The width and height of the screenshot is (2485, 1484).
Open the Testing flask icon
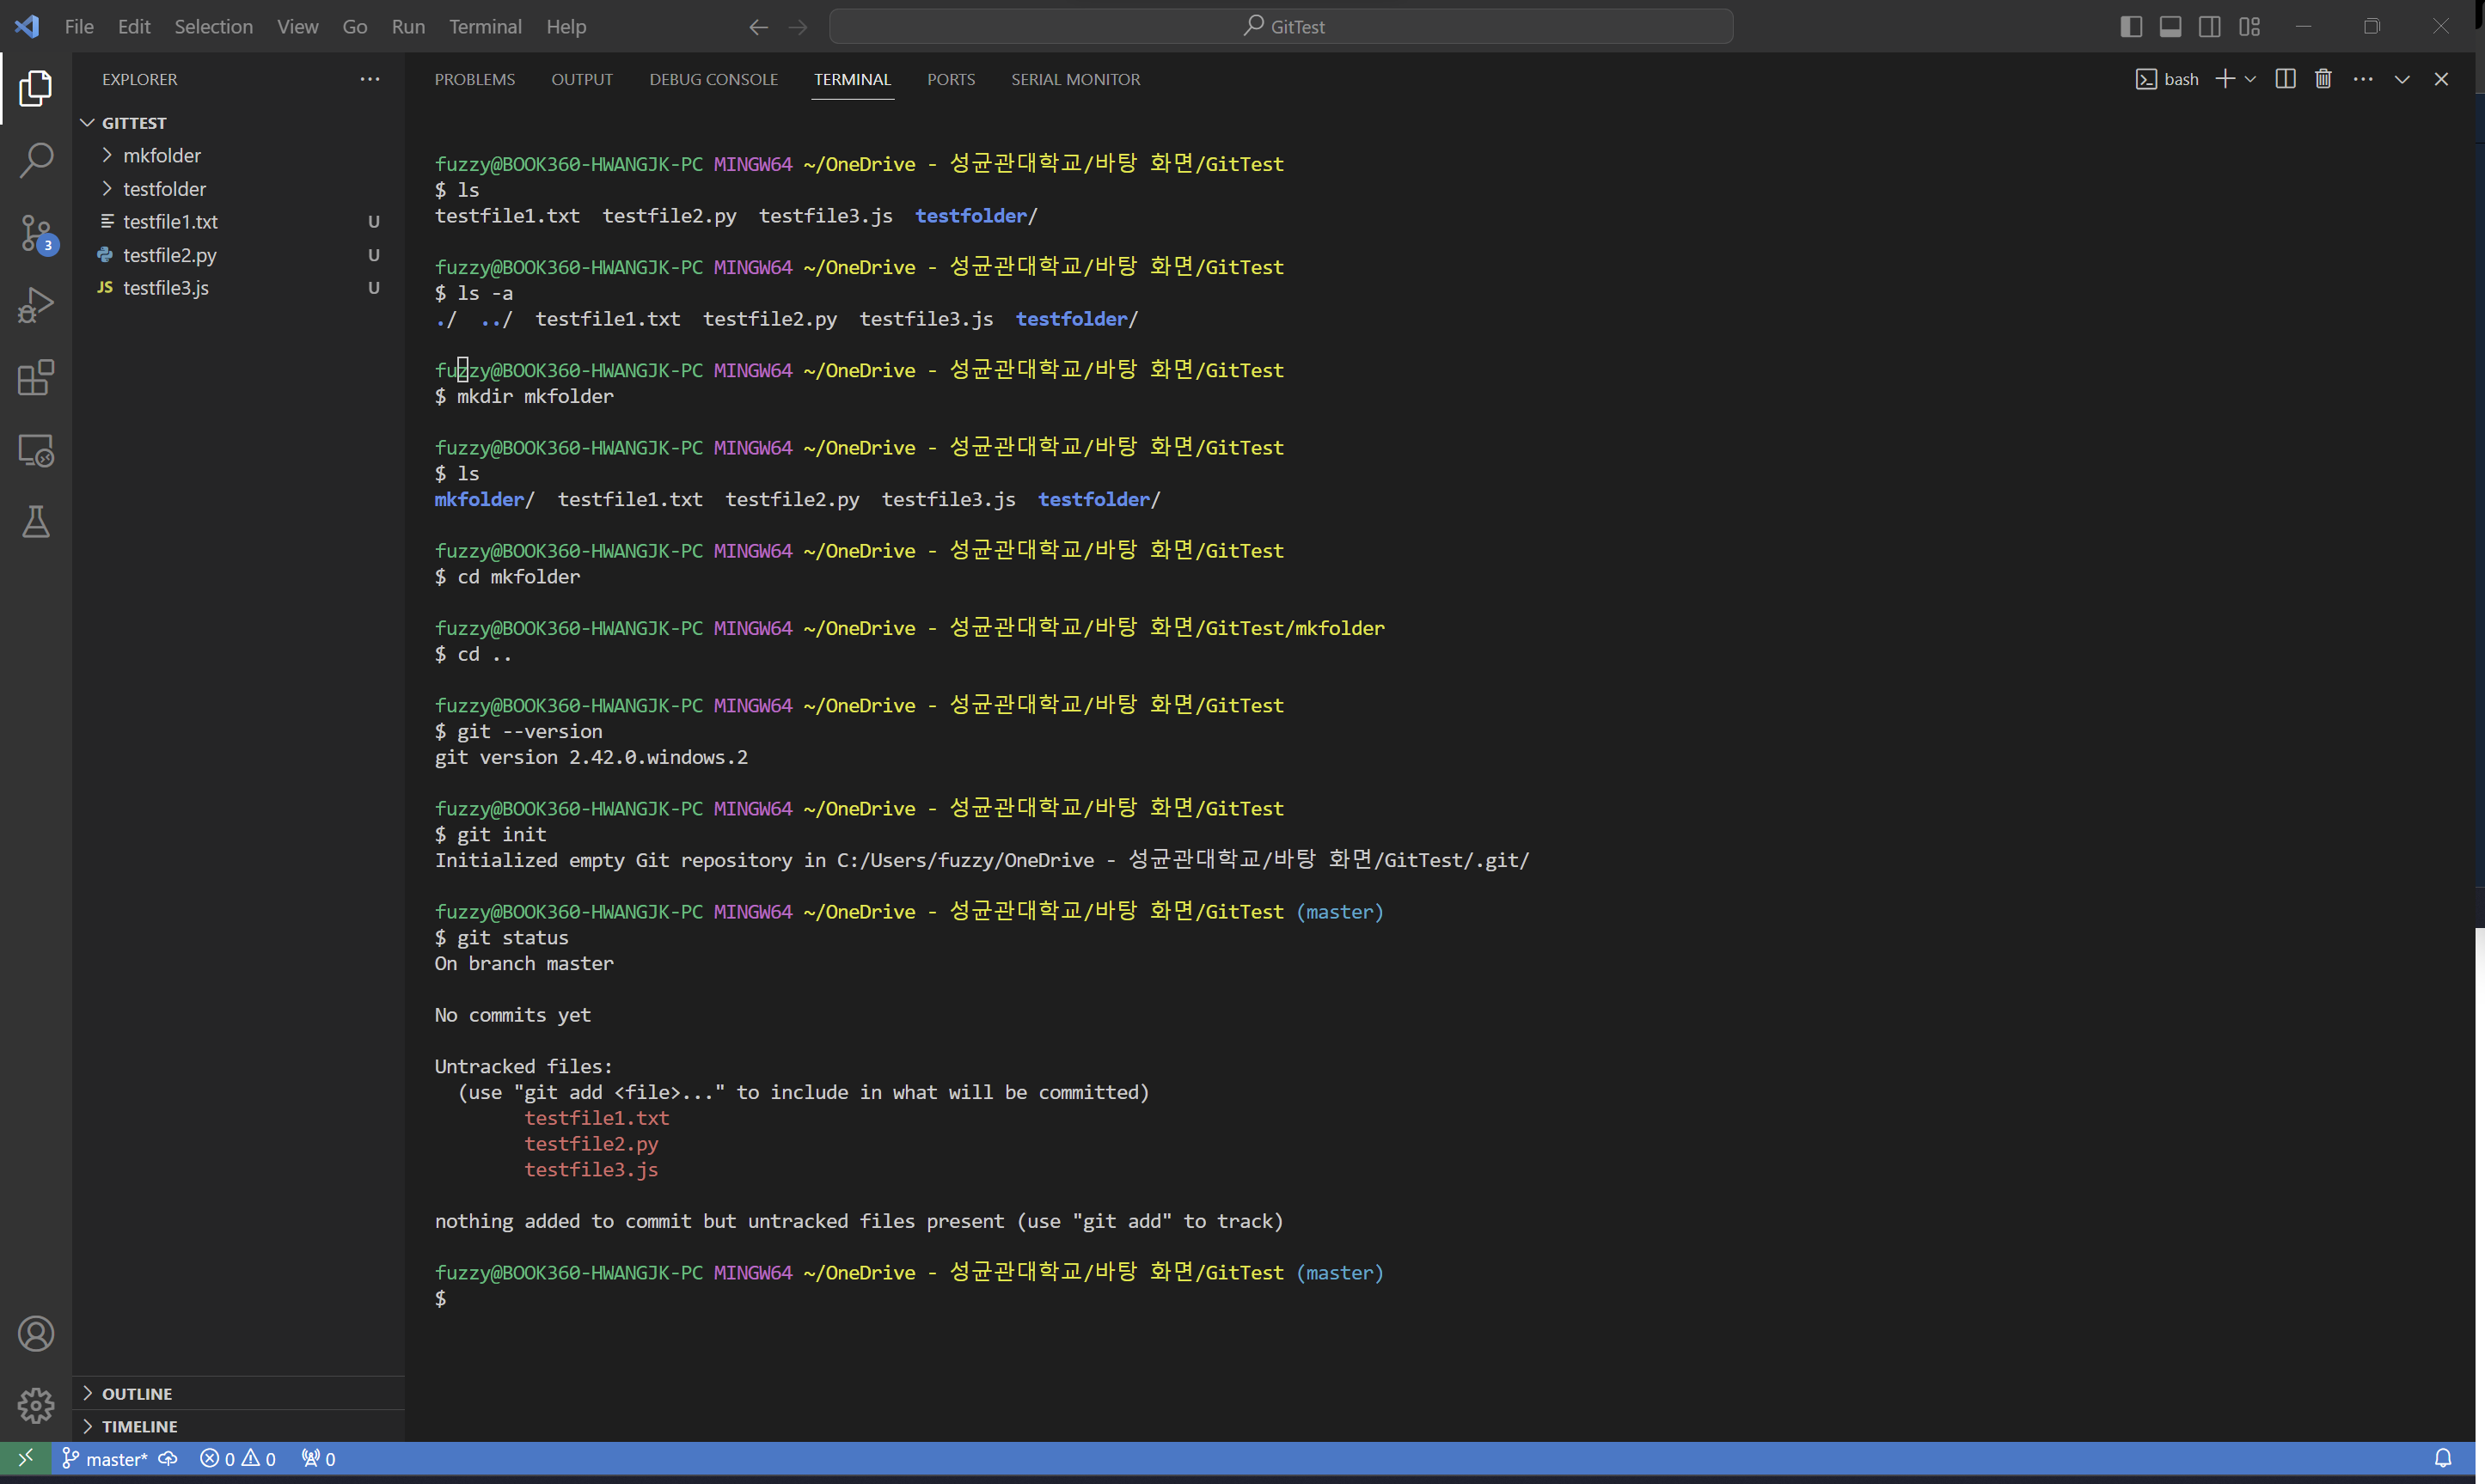click(x=36, y=522)
